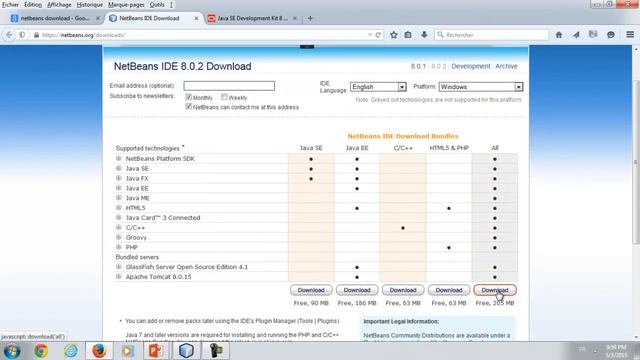This screenshot has width=640, height=360.
Task: Open the Archive link
Action: [506, 66]
